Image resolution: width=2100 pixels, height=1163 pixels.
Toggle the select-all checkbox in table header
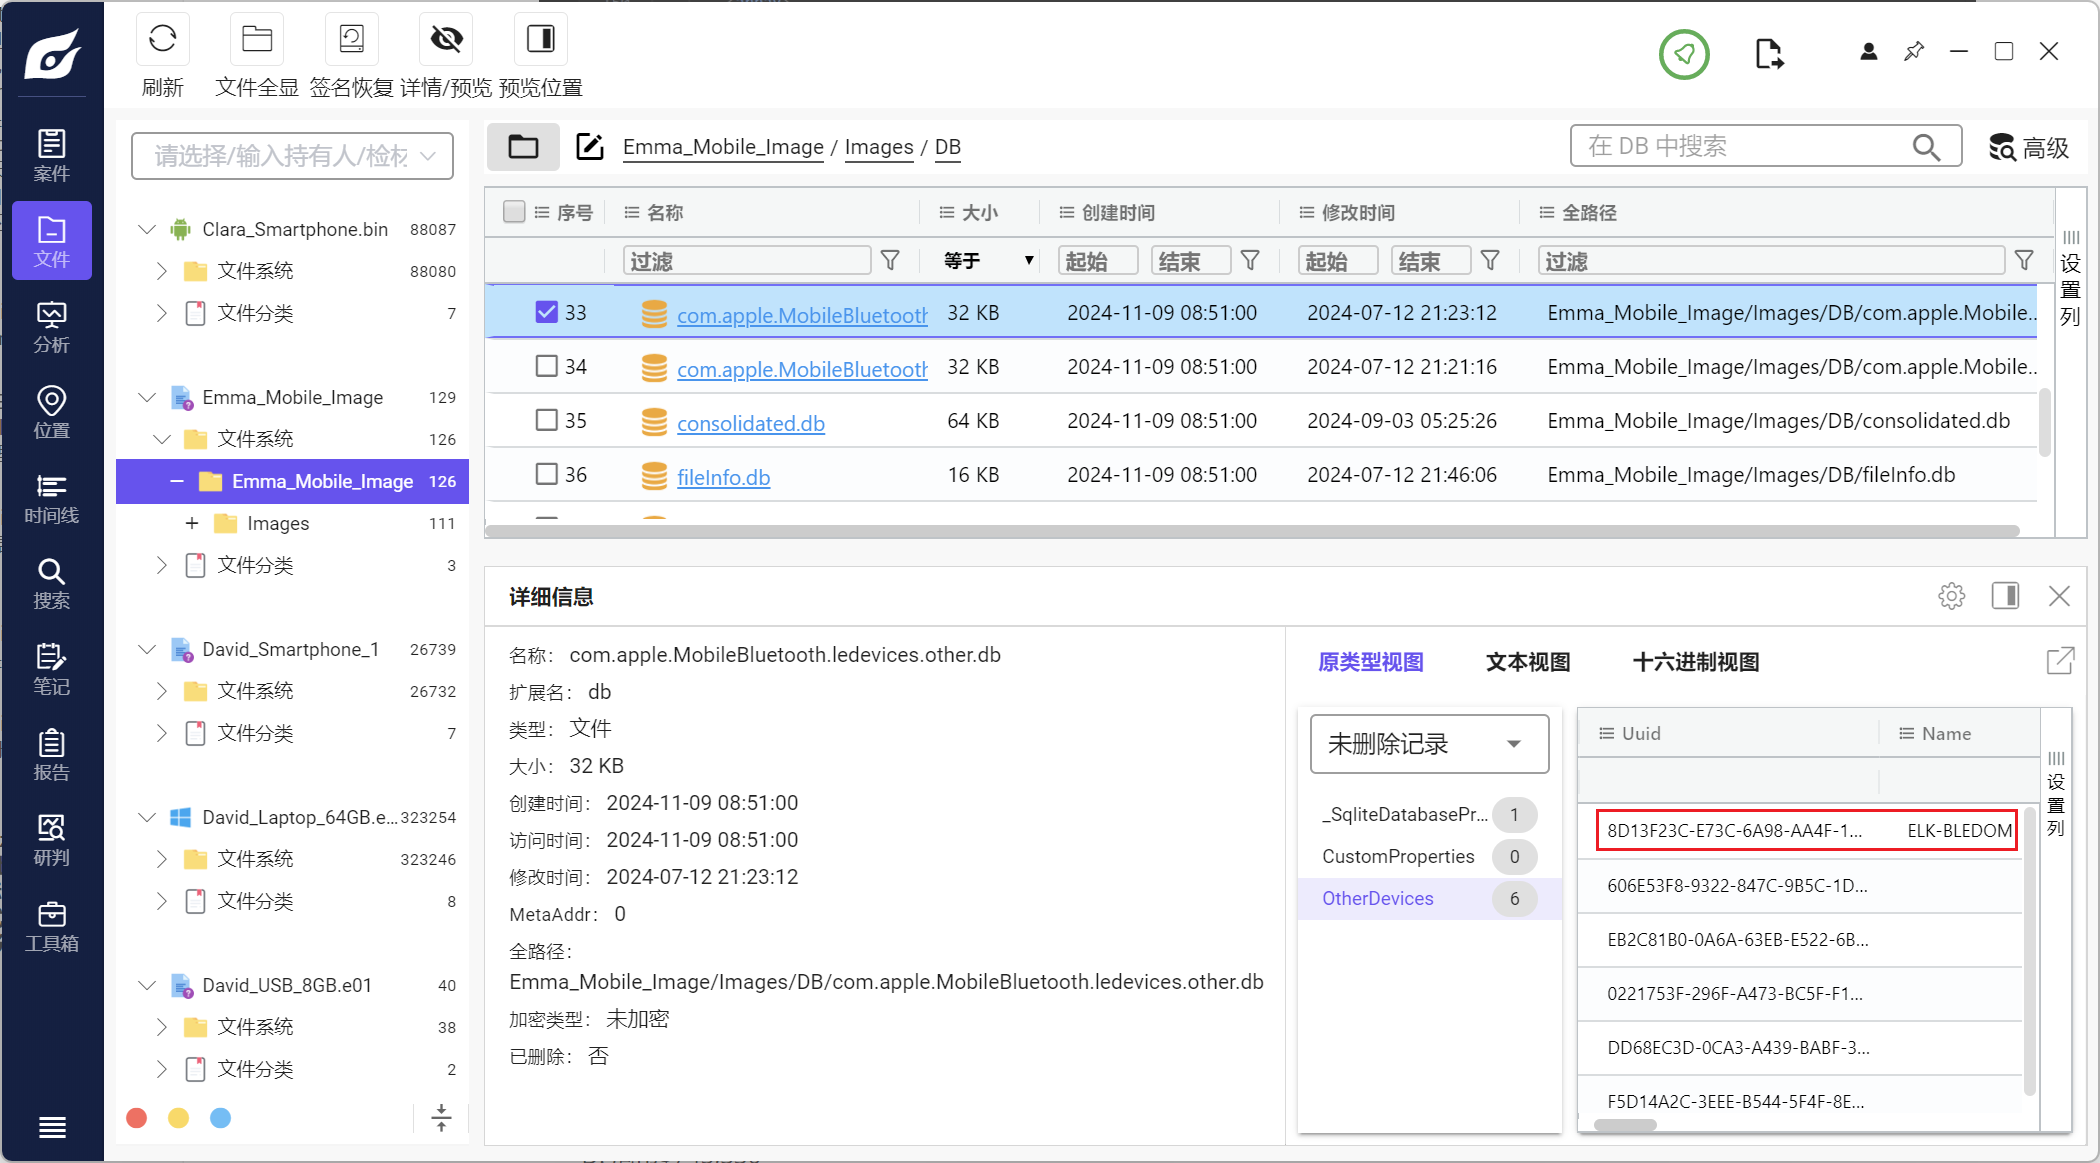514,211
